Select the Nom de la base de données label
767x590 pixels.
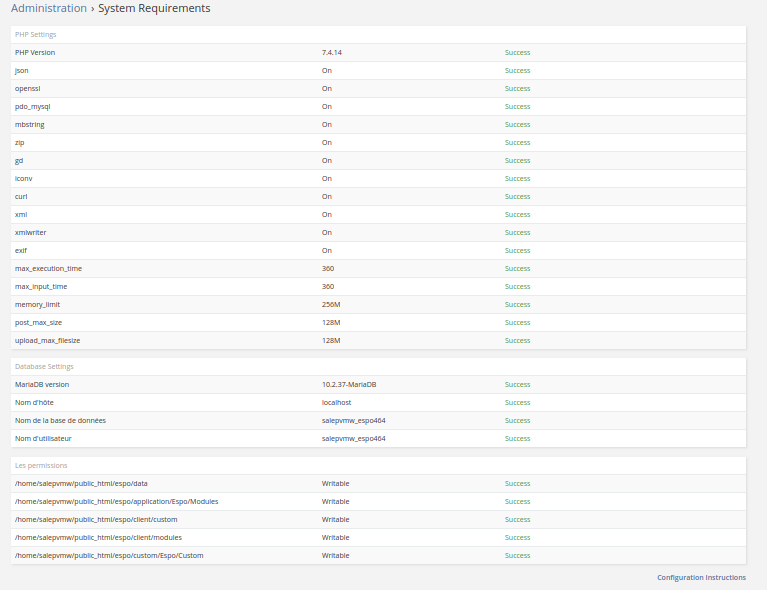tap(60, 421)
